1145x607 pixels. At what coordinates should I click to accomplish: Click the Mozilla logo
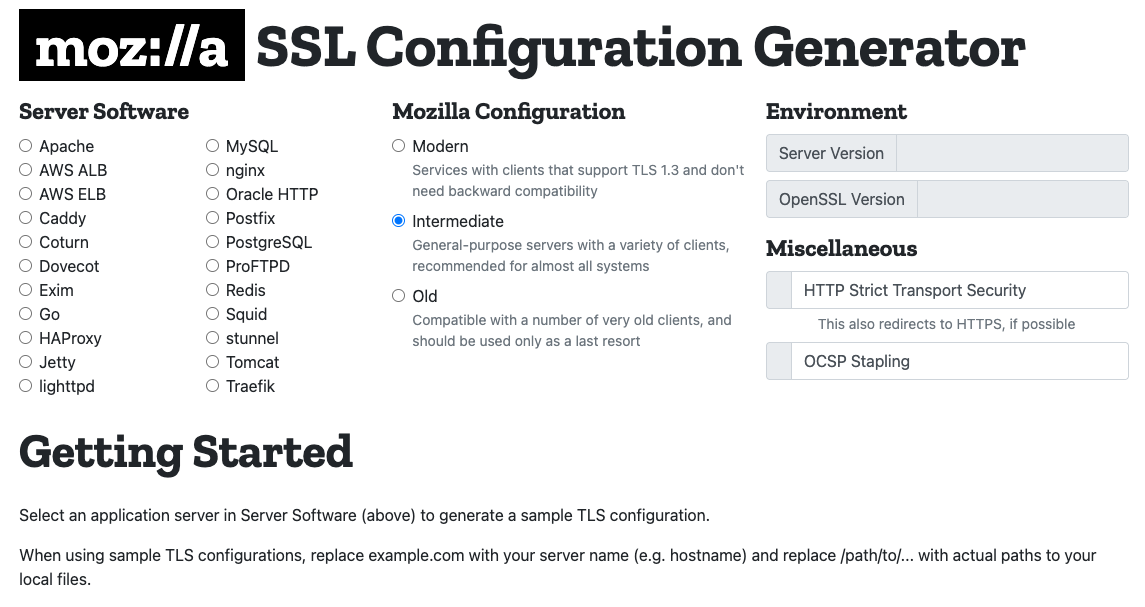[x=131, y=46]
